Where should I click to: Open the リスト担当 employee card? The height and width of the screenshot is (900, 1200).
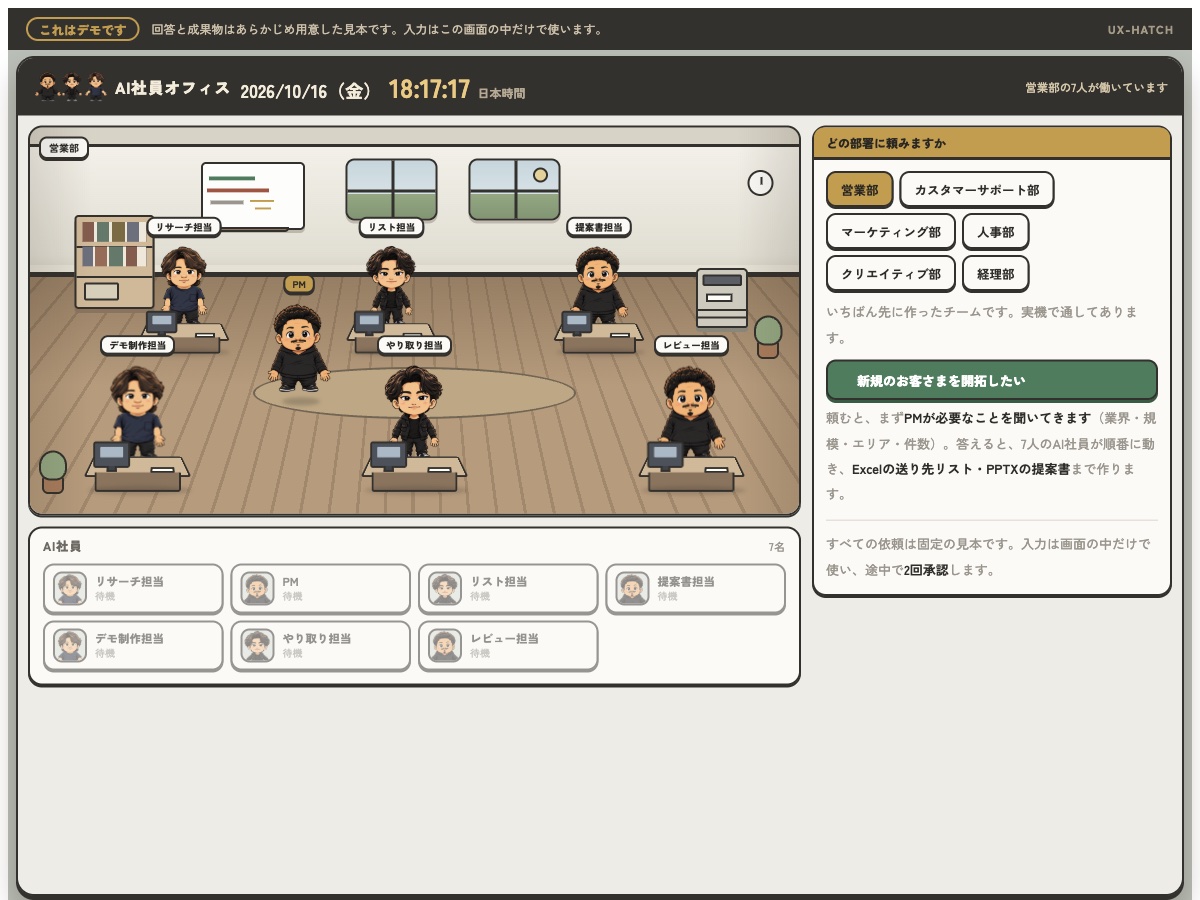coord(508,589)
